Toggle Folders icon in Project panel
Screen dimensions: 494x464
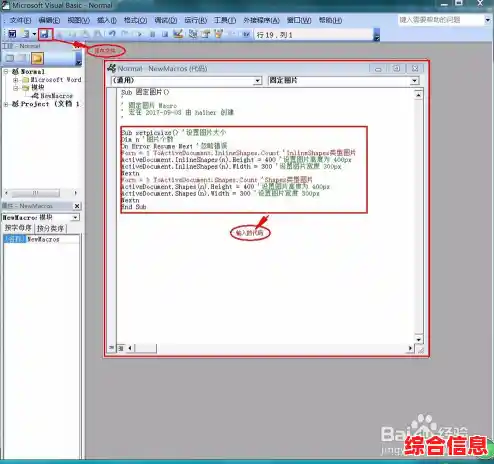[37, 58]
